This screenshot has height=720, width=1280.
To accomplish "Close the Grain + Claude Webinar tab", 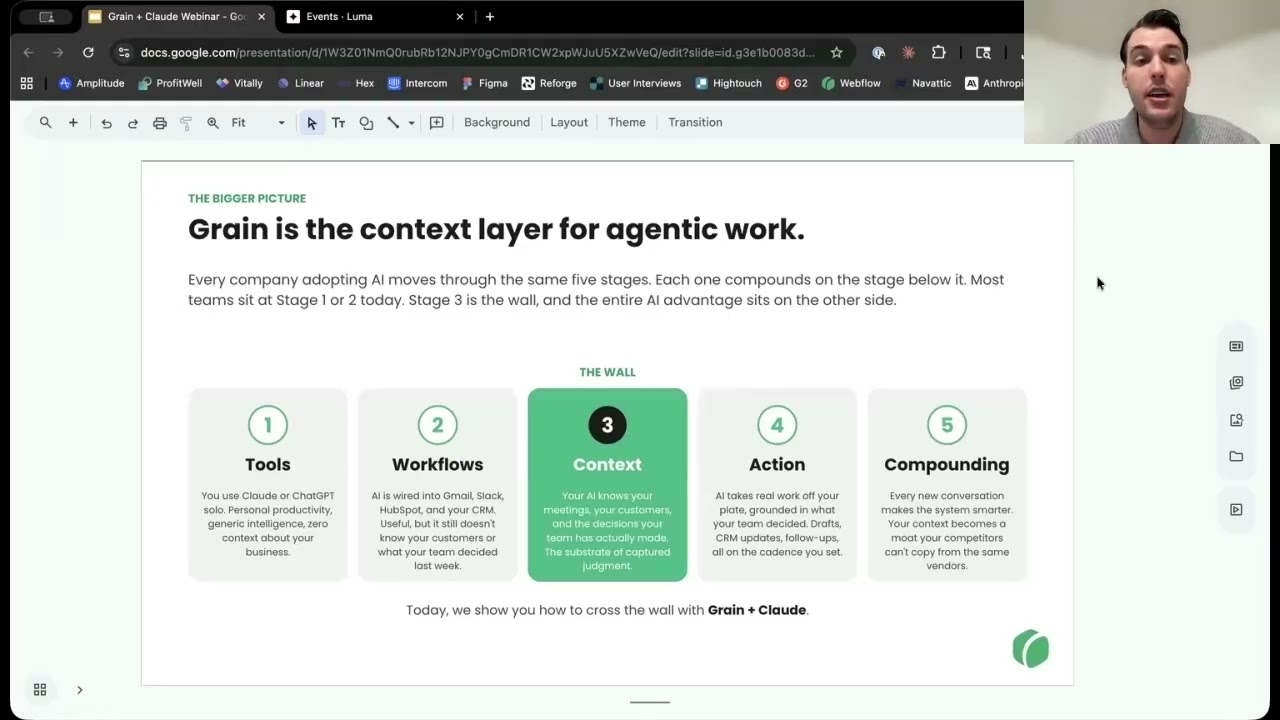I will [x=261, y=17].
